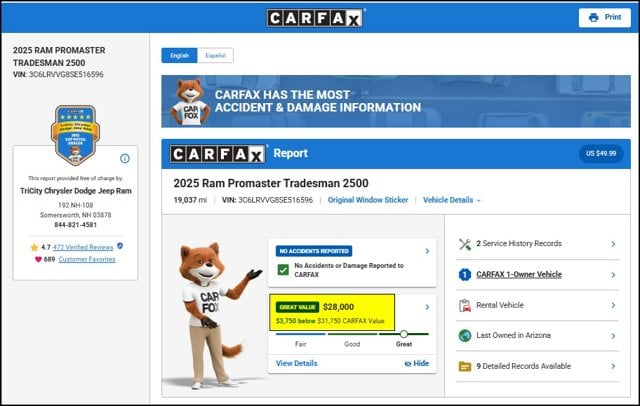The width and height of the screenshot is (640, 406).
Task: Click the value slider handle at Great
Action: pyautogui.click(x=404, y=334)
